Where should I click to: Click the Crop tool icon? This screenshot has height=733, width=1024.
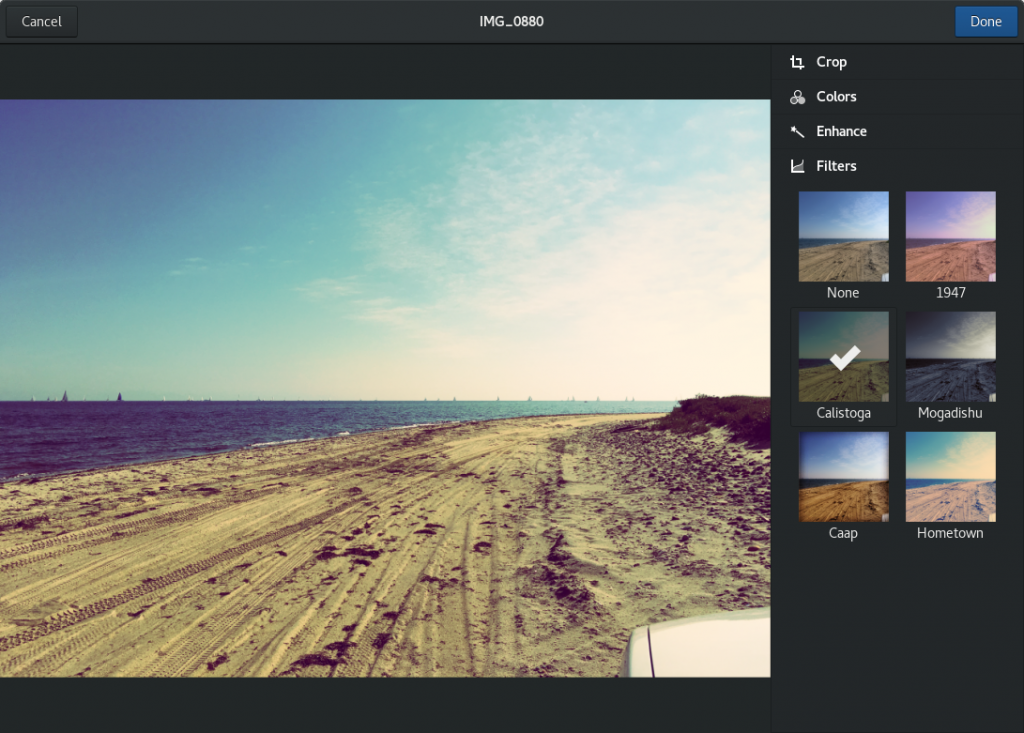pyautogui.click(x=797, y=62)
